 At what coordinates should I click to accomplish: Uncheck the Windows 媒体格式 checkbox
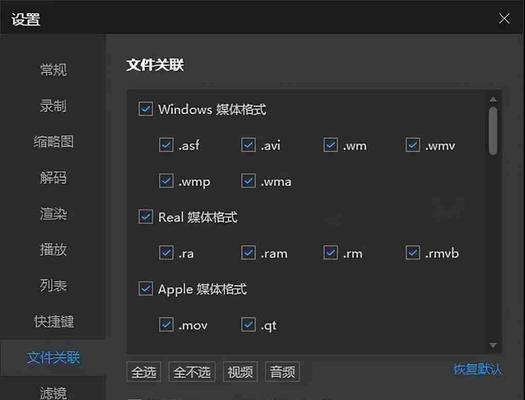point(146,109)
